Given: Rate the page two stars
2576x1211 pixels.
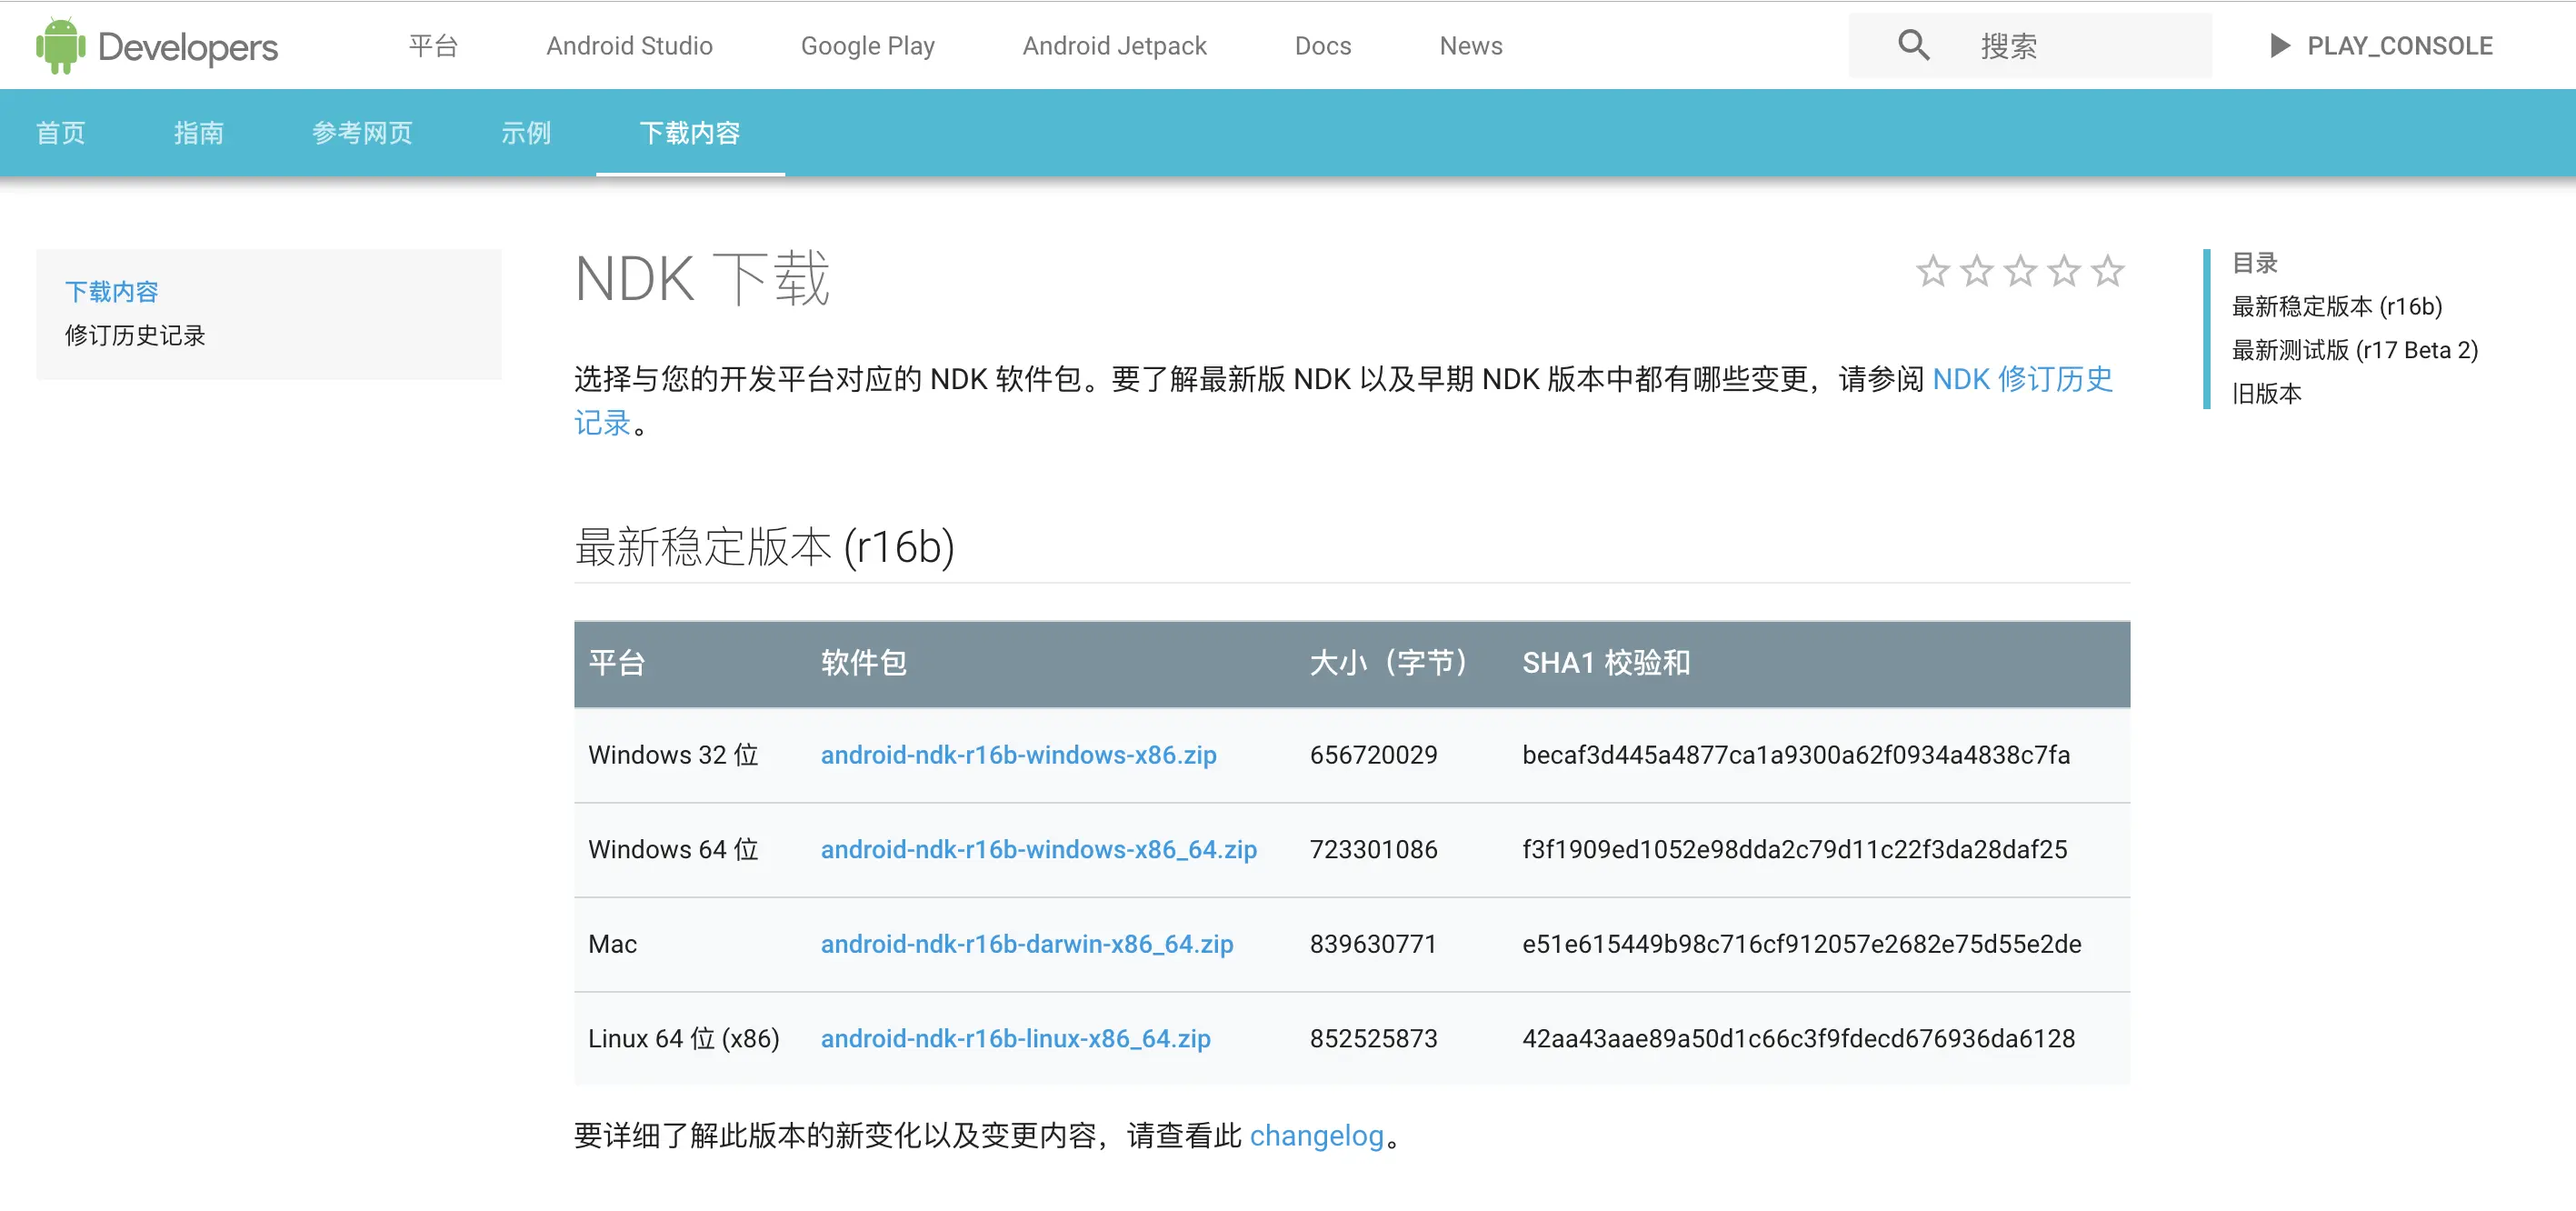Looking at the screenshot, I should pyautogui.click(x=1976, y=271).
